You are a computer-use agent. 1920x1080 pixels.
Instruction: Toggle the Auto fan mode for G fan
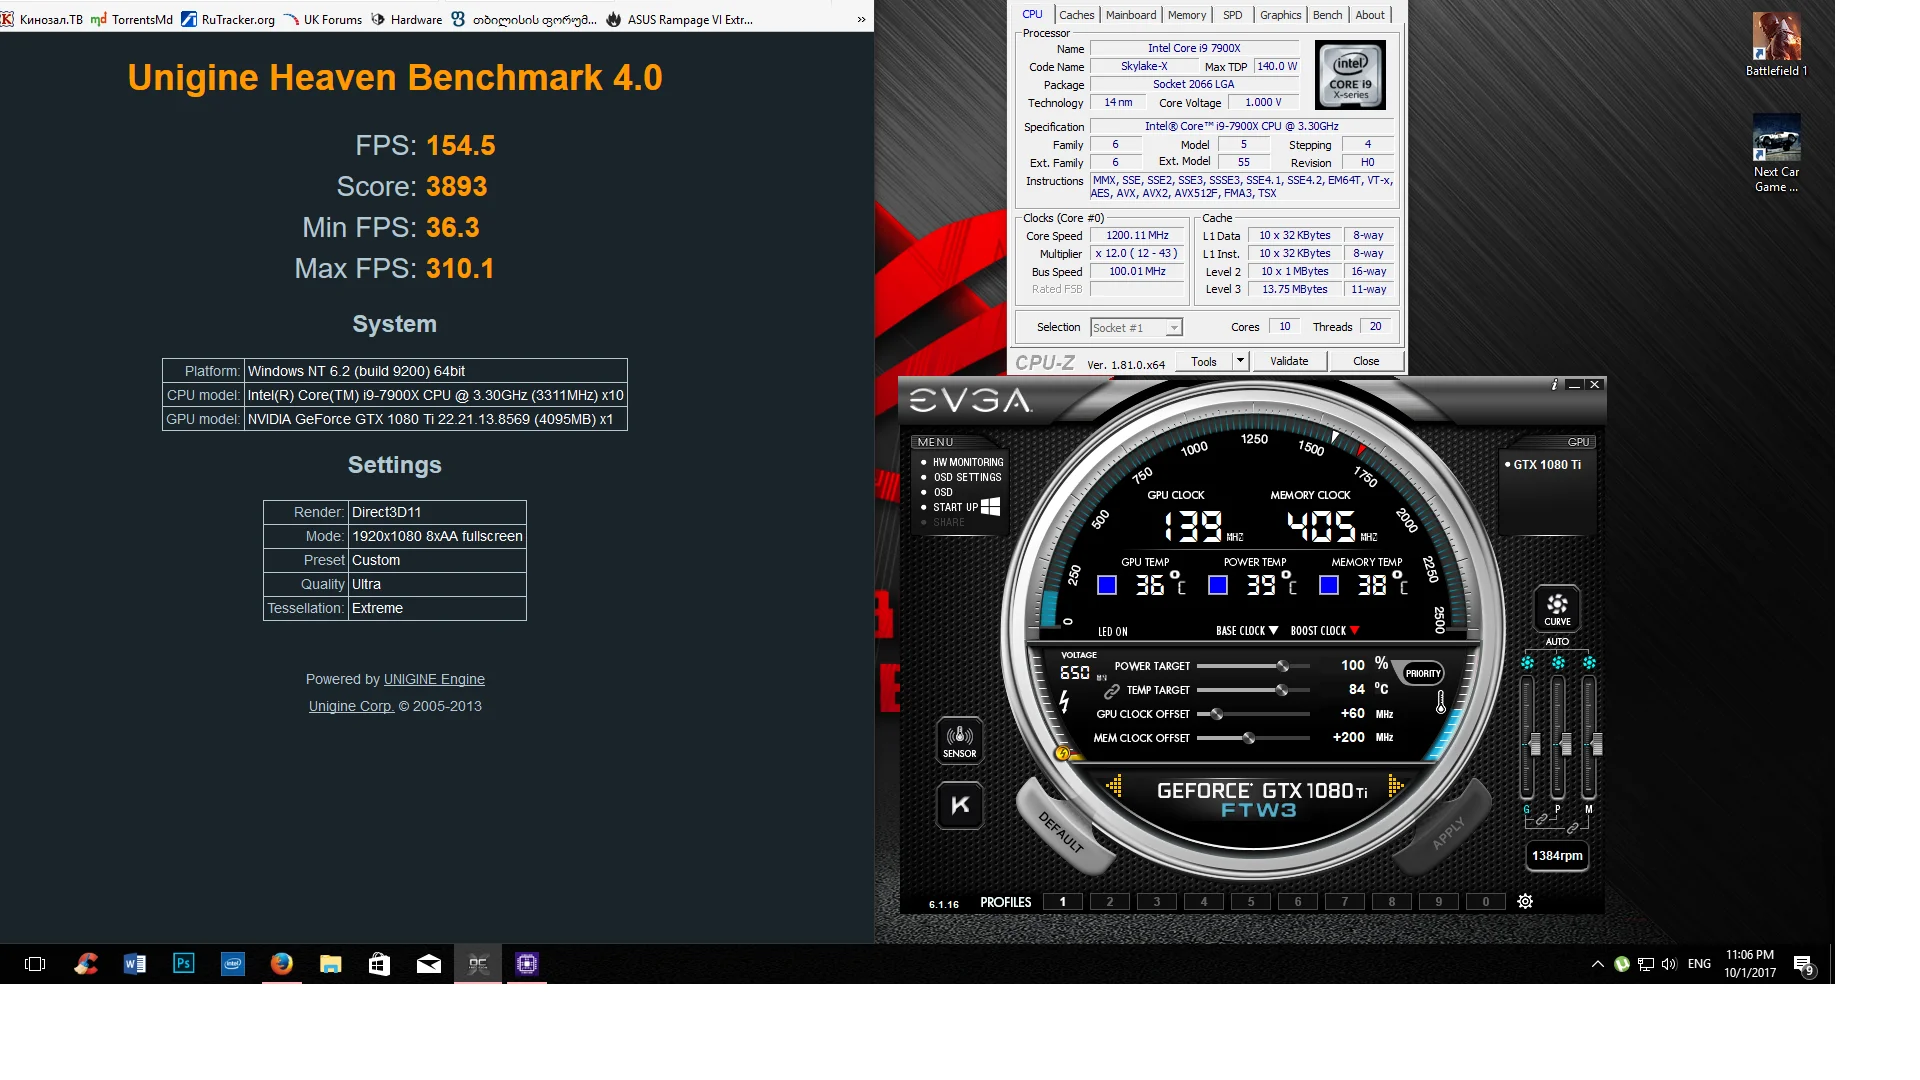pyautogui.click(x=1527, y=663)
